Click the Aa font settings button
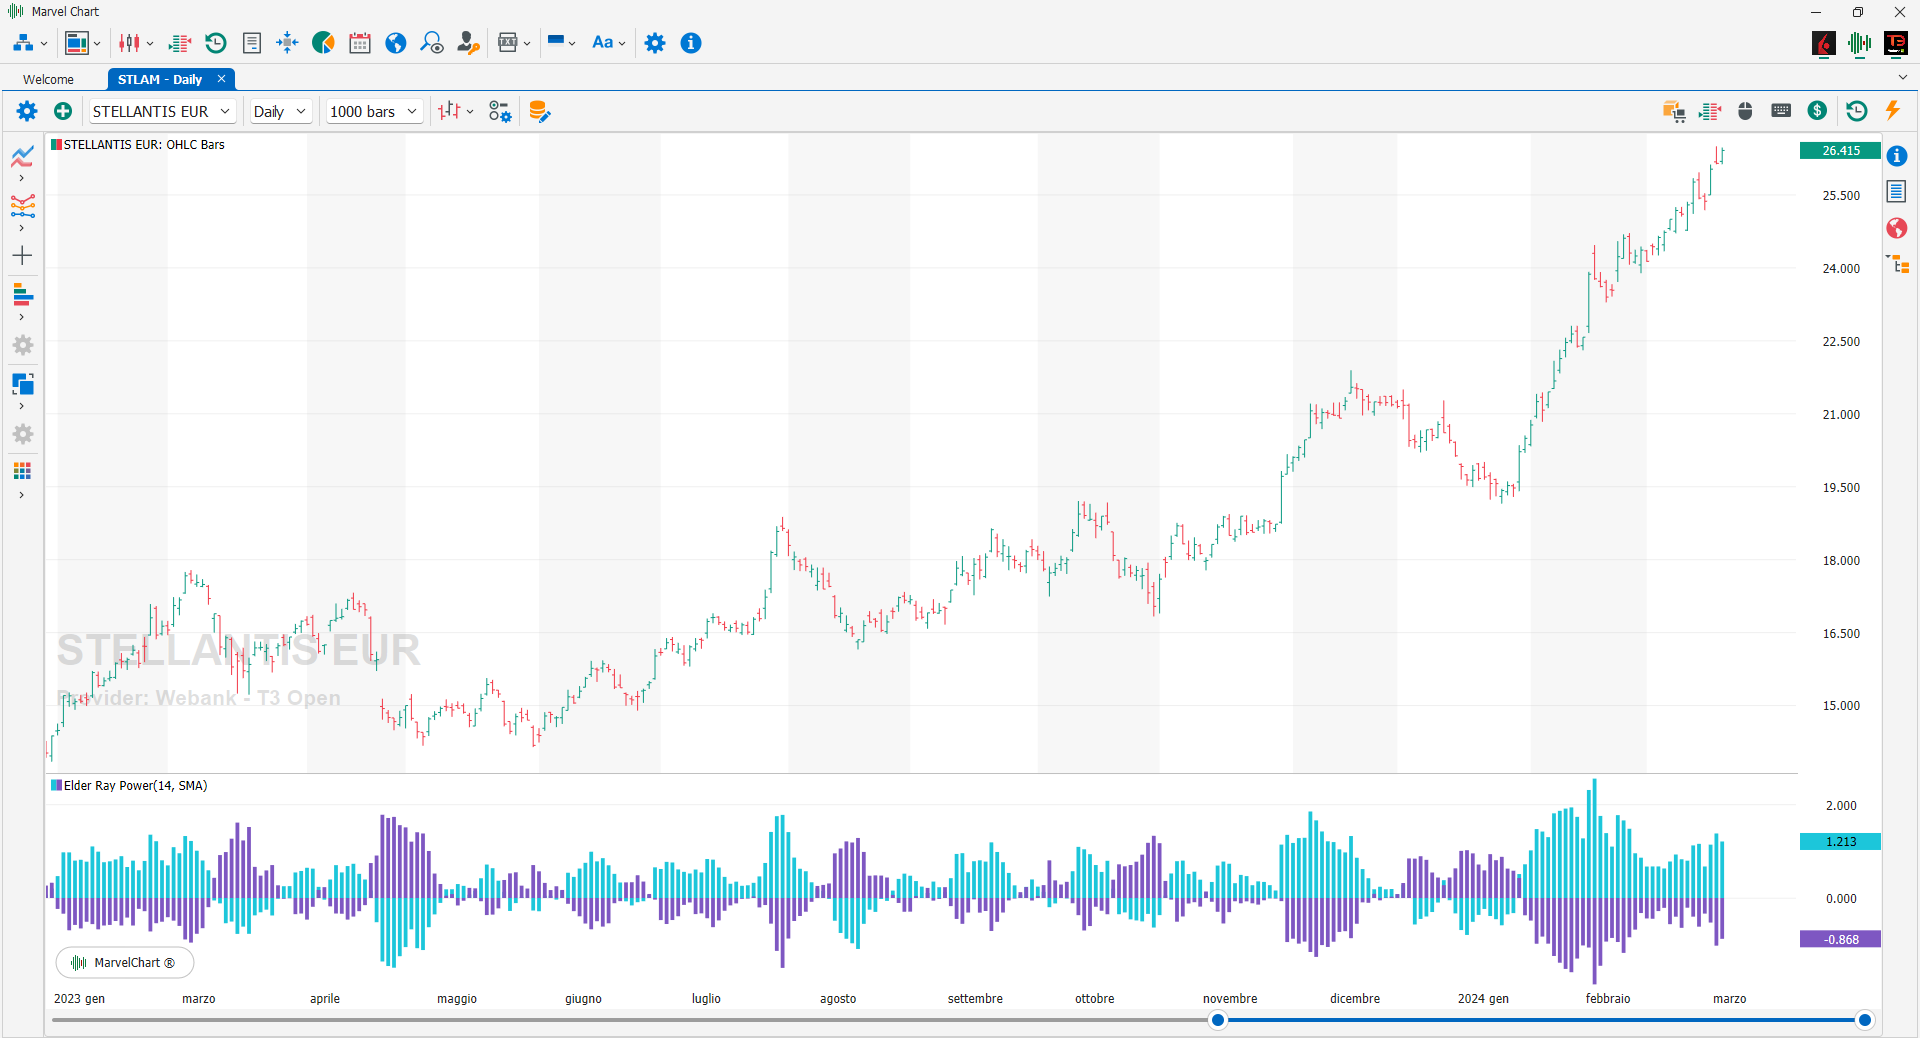 pyautogui.click(x=608, y=43)
